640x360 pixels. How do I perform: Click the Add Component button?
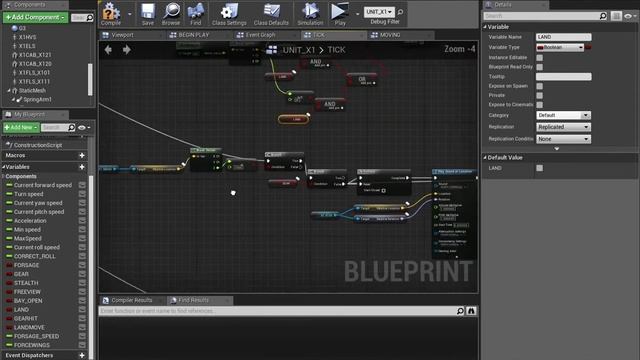tap(36, 18)
